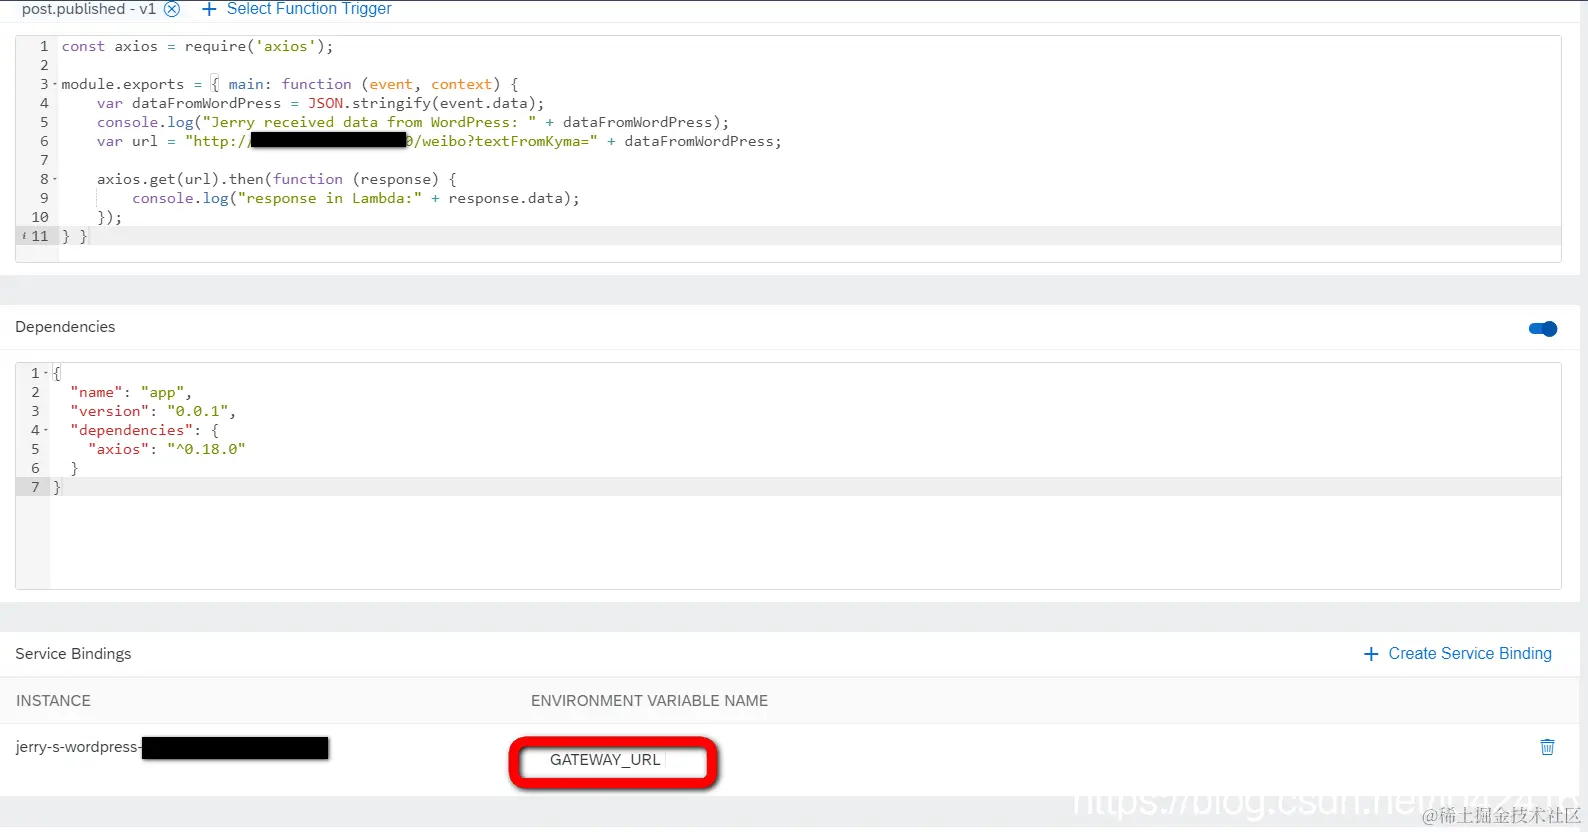The width and height of the screenshot is (1588, 832).
Task: Collapse fold at "dependencies" line 4
Action: pyautogui.click(x=46, y=430)
